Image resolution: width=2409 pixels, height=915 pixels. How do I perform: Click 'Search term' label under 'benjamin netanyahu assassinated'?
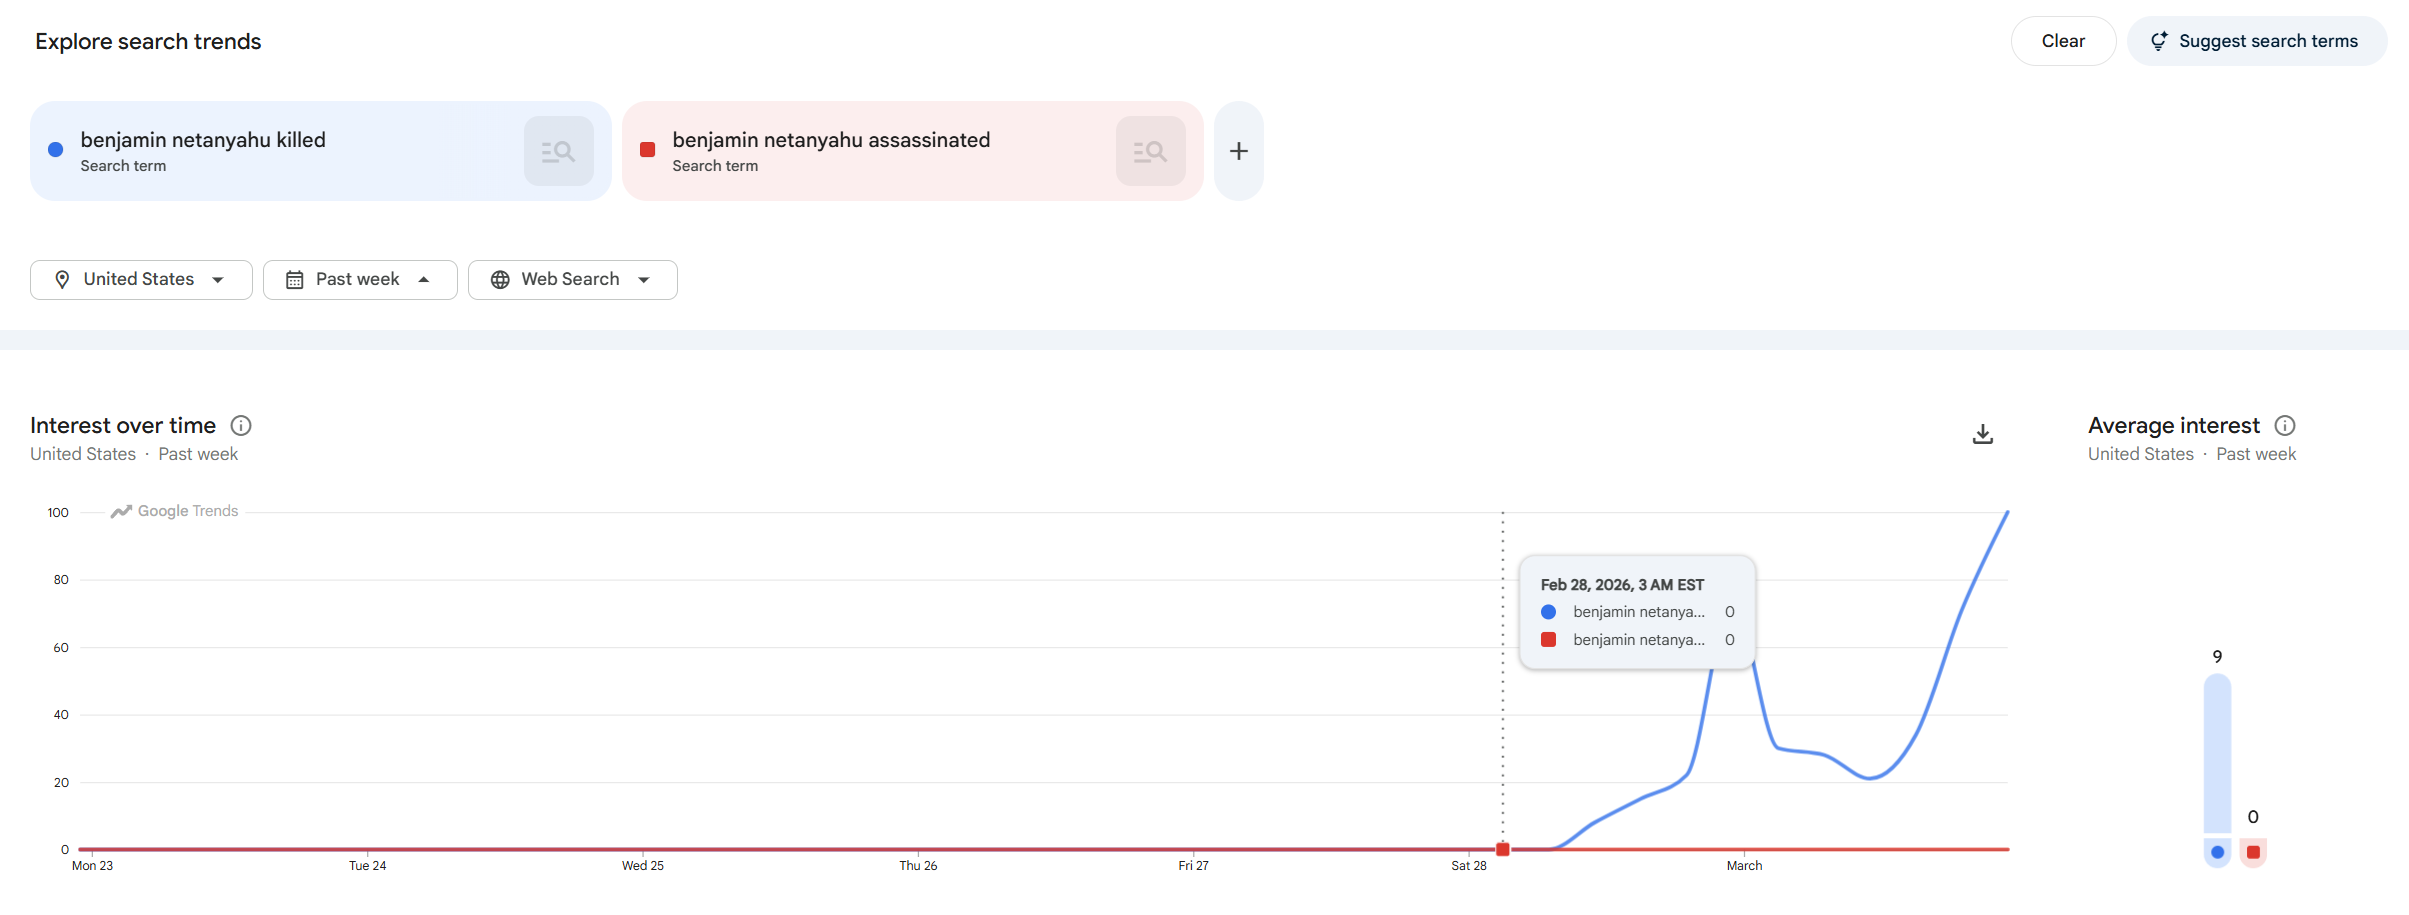pyautogui.click(x=715, y=166)
